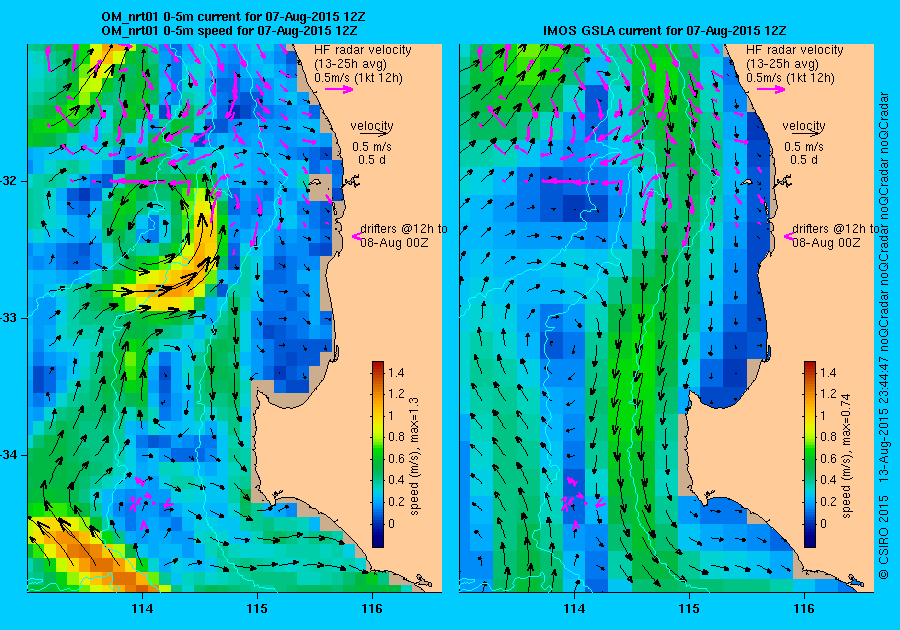The height and width of the screenshot is (630, 900).
Task: Click the 'OM_nrt01 0-5m current' title line
Action: (x=233, y=17)
